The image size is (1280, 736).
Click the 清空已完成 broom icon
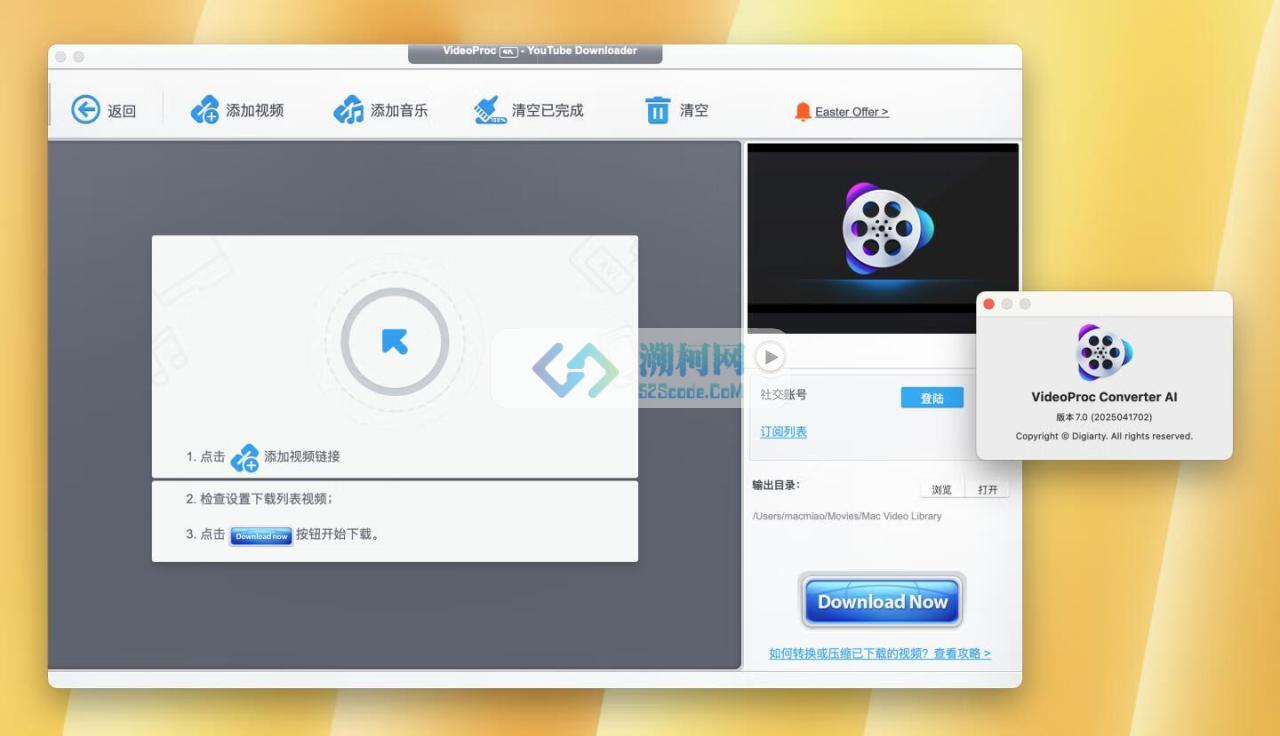pos(490,110)
